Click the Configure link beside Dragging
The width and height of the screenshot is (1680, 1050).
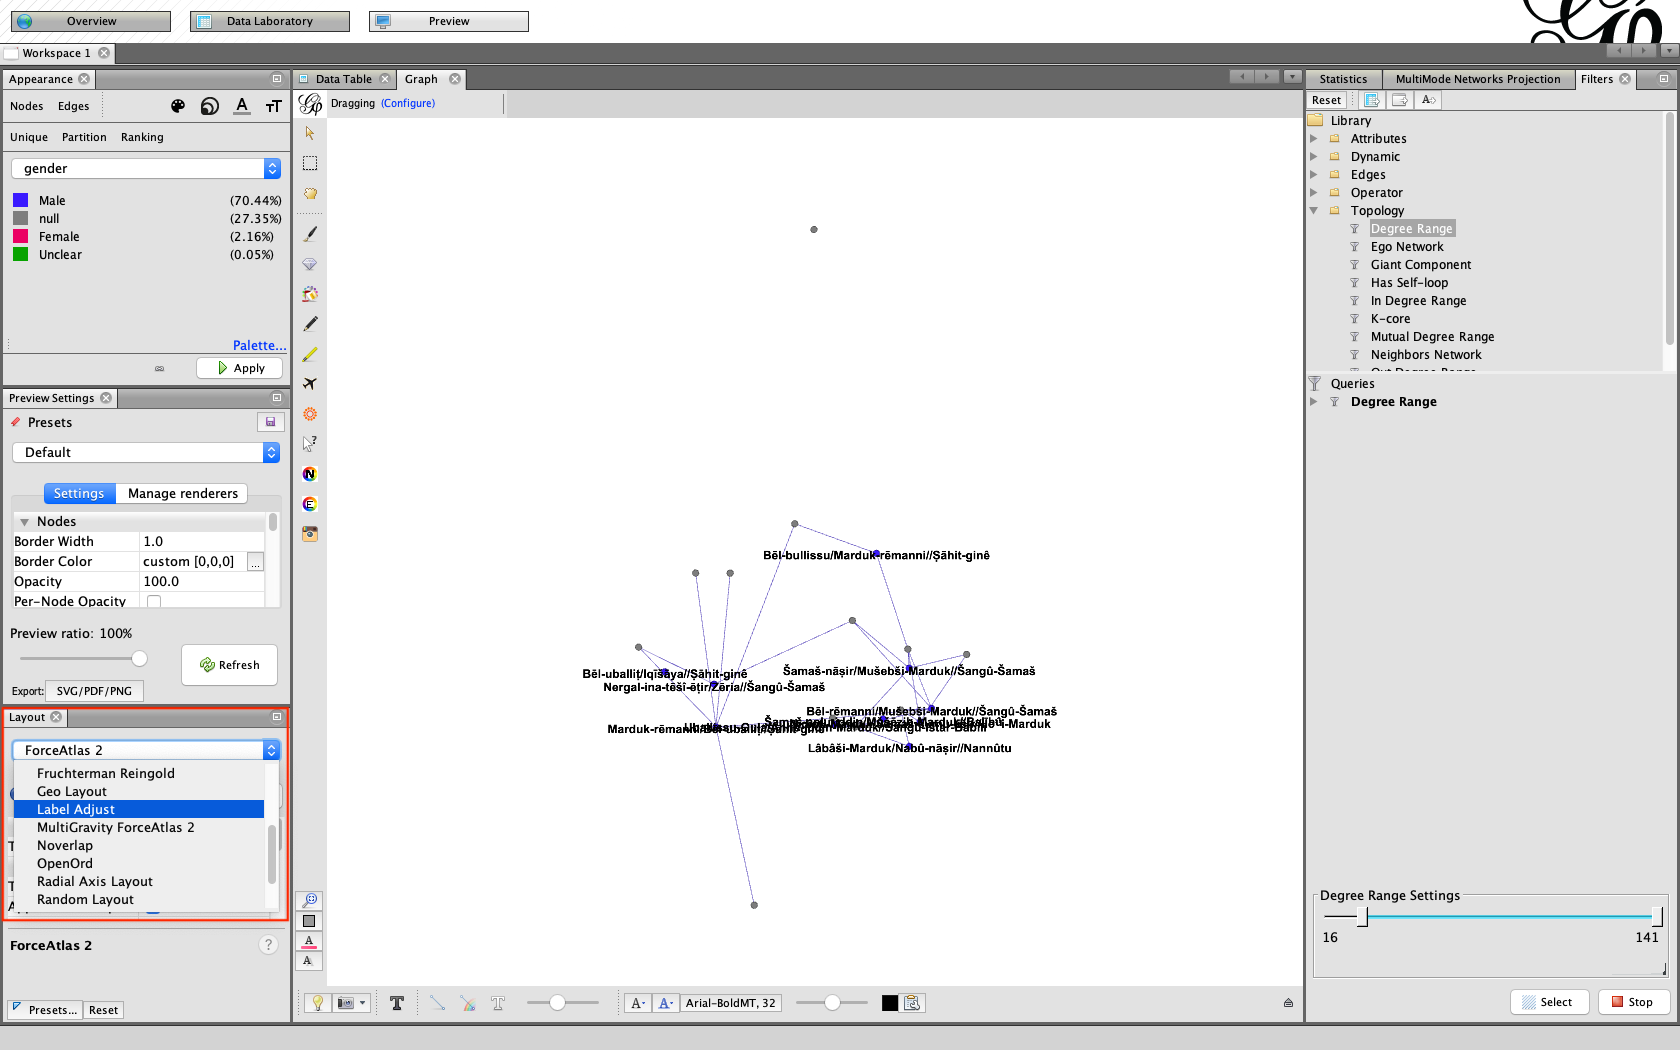[408, 103]
